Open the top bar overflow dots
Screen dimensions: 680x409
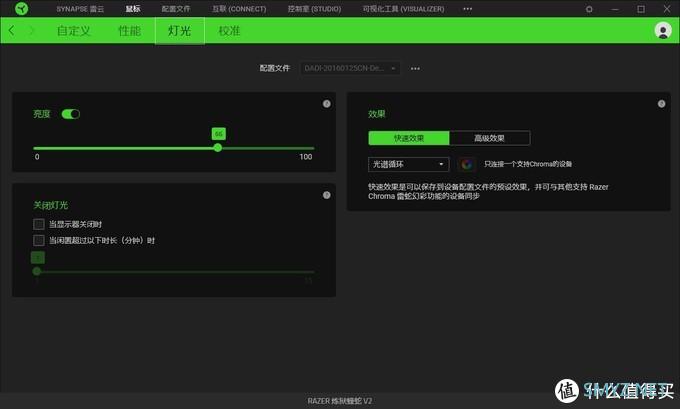pos(468,9)
